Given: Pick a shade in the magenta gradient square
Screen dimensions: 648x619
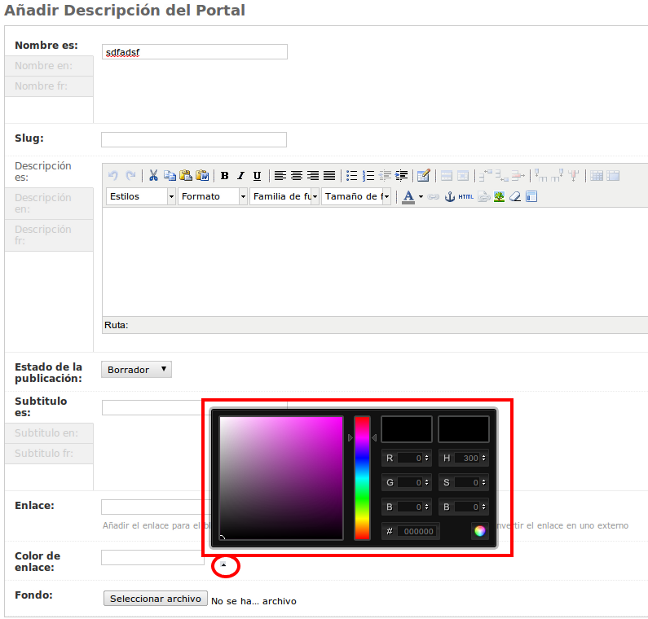Looking at the screenshot, I should point(281,478).
